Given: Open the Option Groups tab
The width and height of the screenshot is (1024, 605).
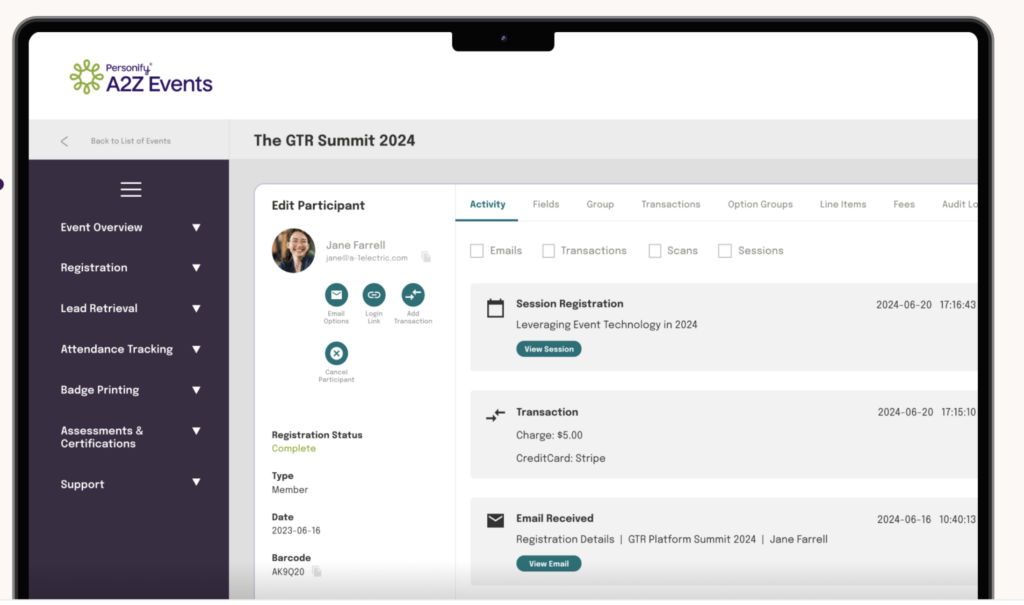Looking at the screenshot, I should coord(760,204).
